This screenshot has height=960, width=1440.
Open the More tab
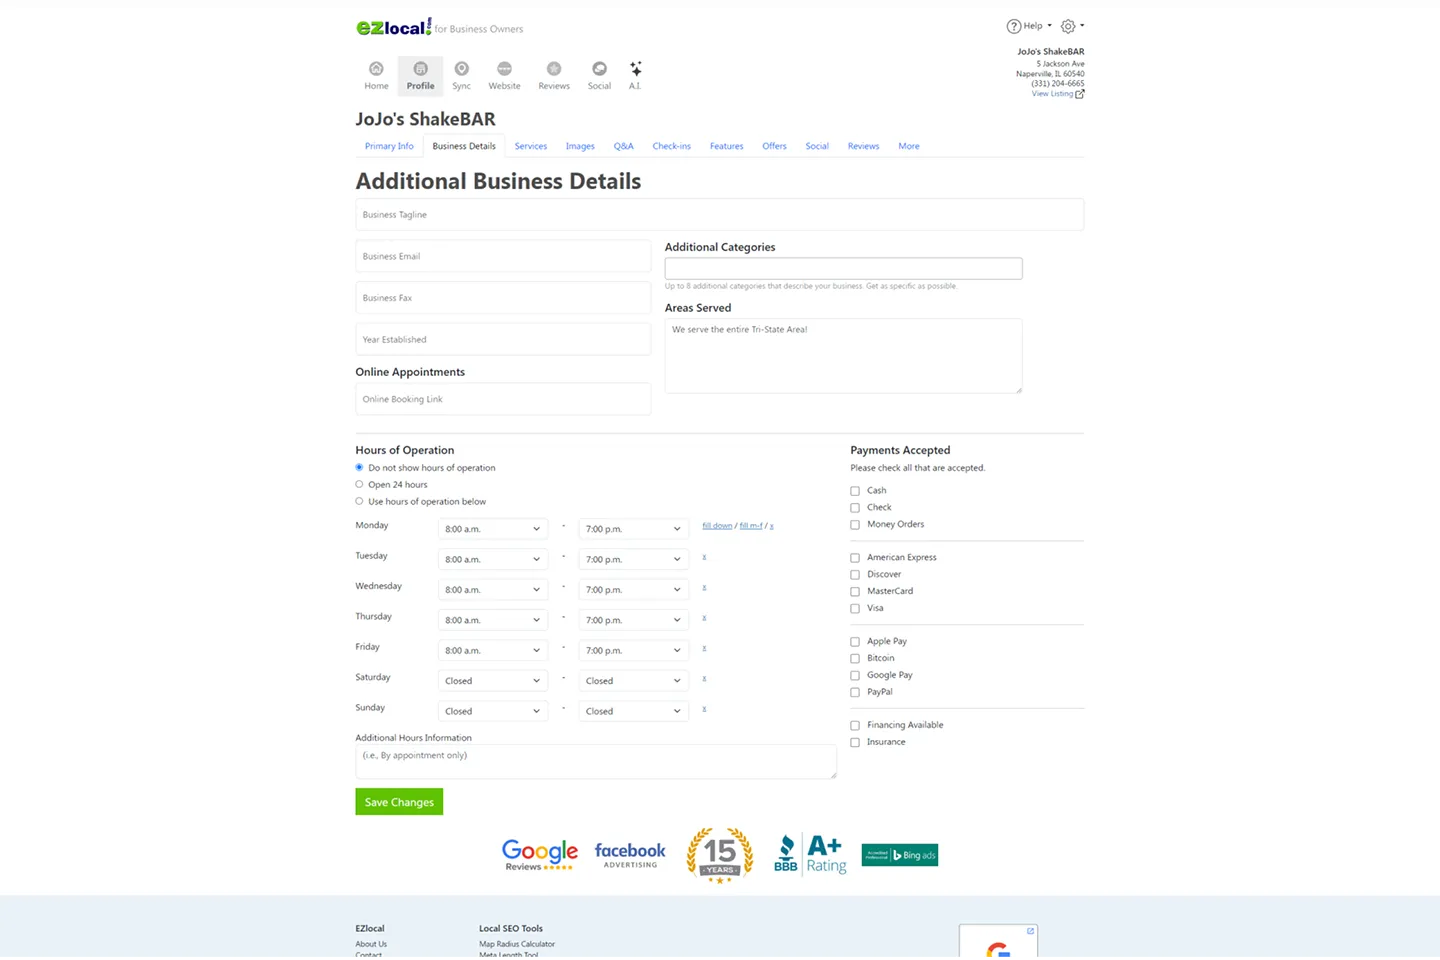tap(909, 146)
